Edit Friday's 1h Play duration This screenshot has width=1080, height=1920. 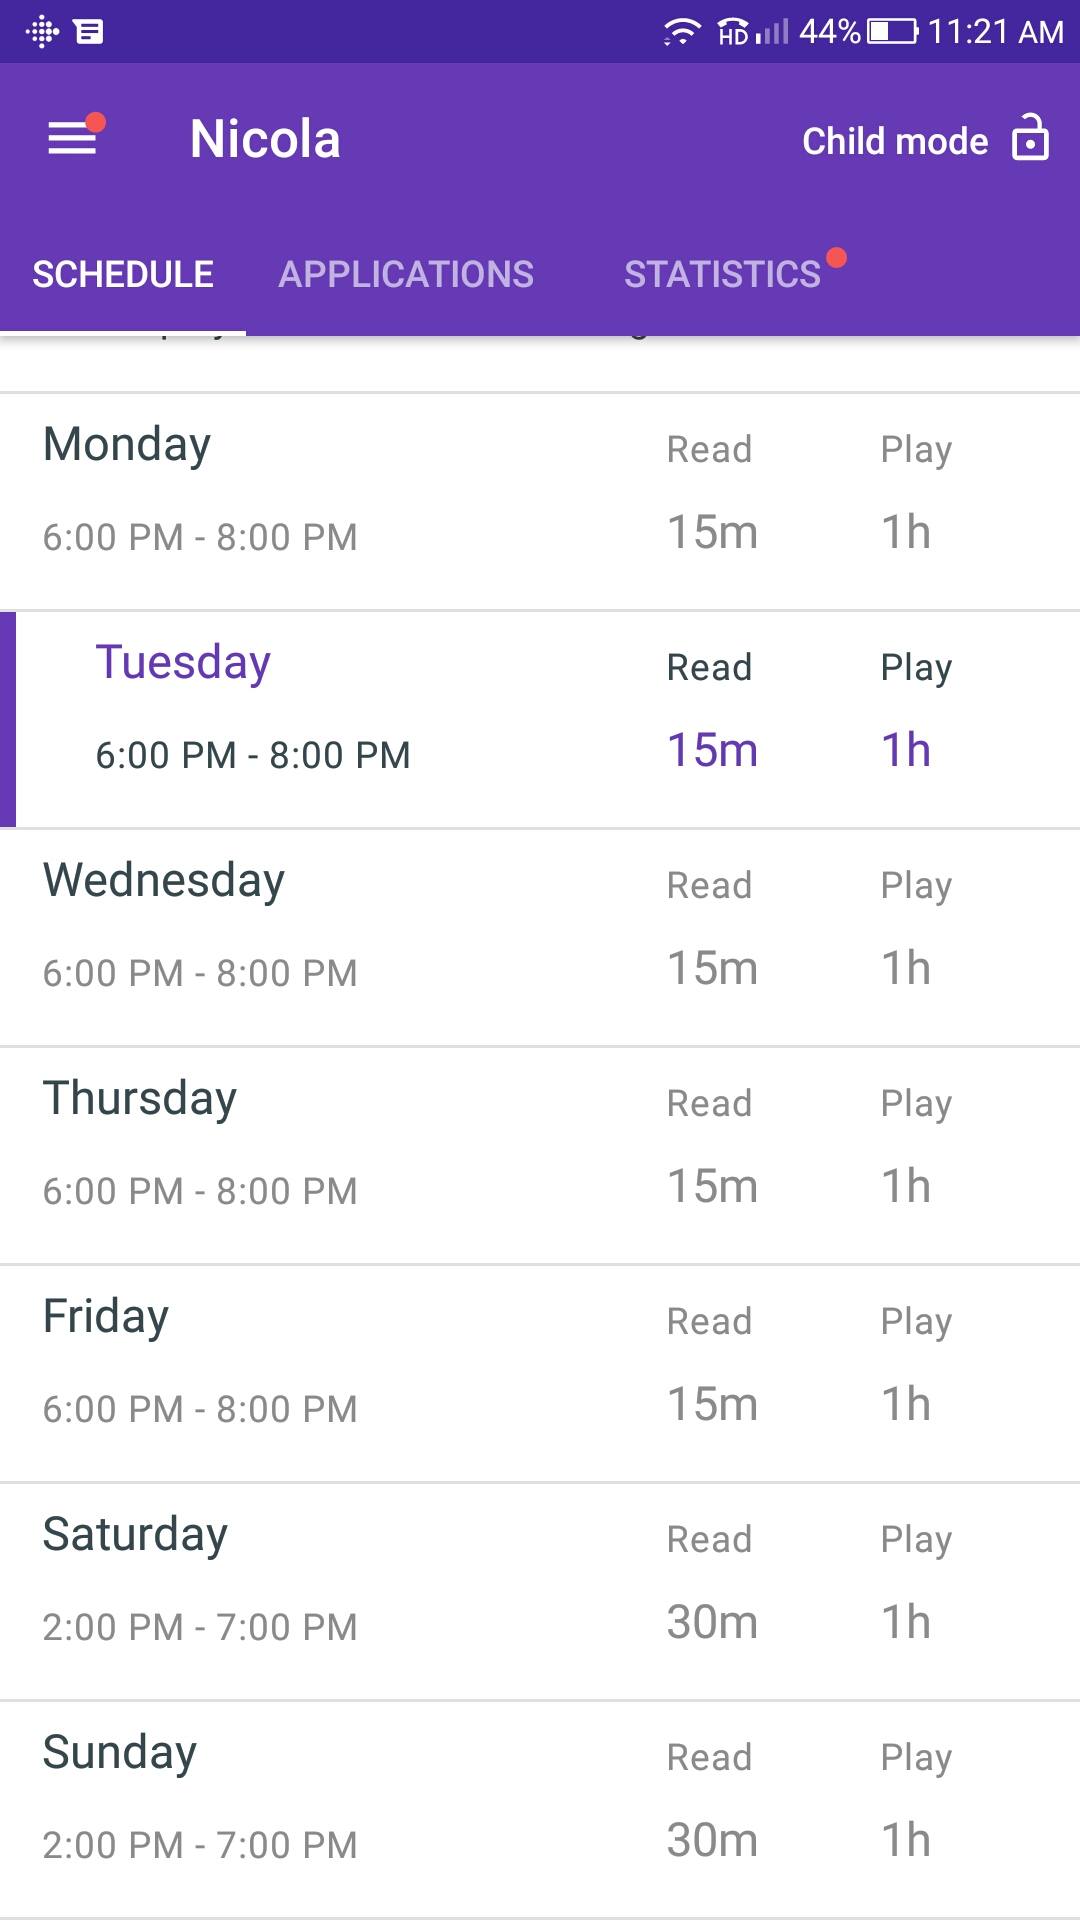(906, 1405)
